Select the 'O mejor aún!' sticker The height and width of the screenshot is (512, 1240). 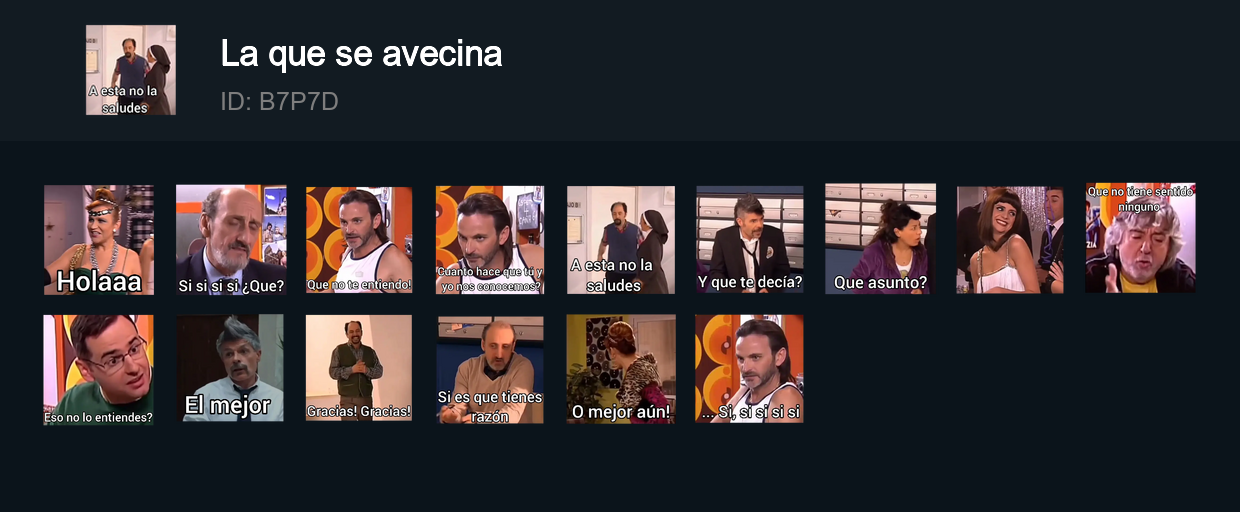[621, 369]
